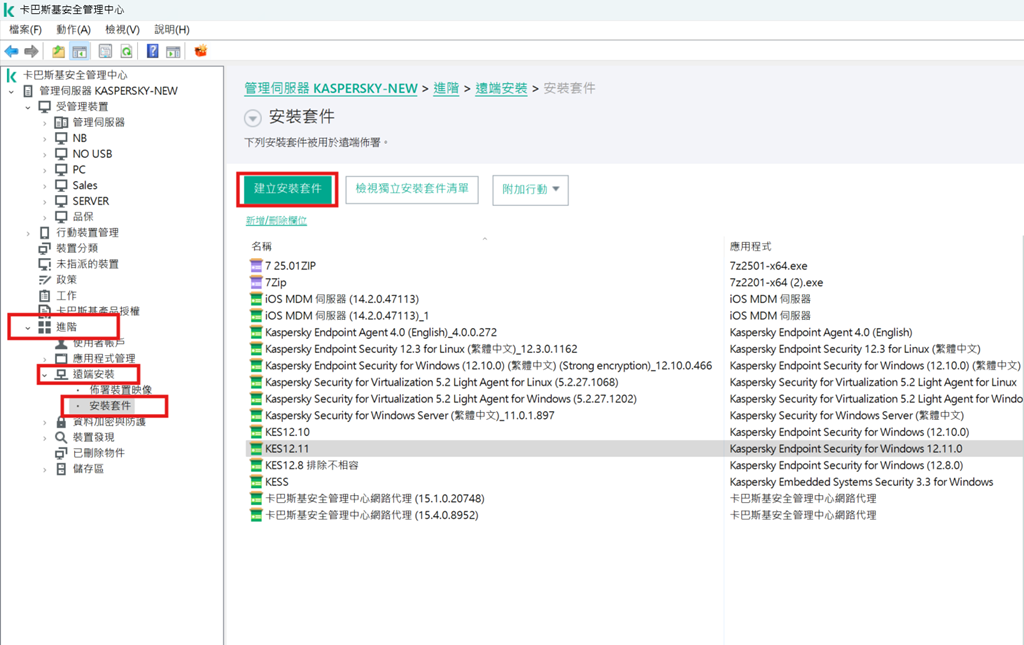Viewport: 1024px width, 645px height.
Task: Click the Export List toolbar icon
Action: point(105,51)
